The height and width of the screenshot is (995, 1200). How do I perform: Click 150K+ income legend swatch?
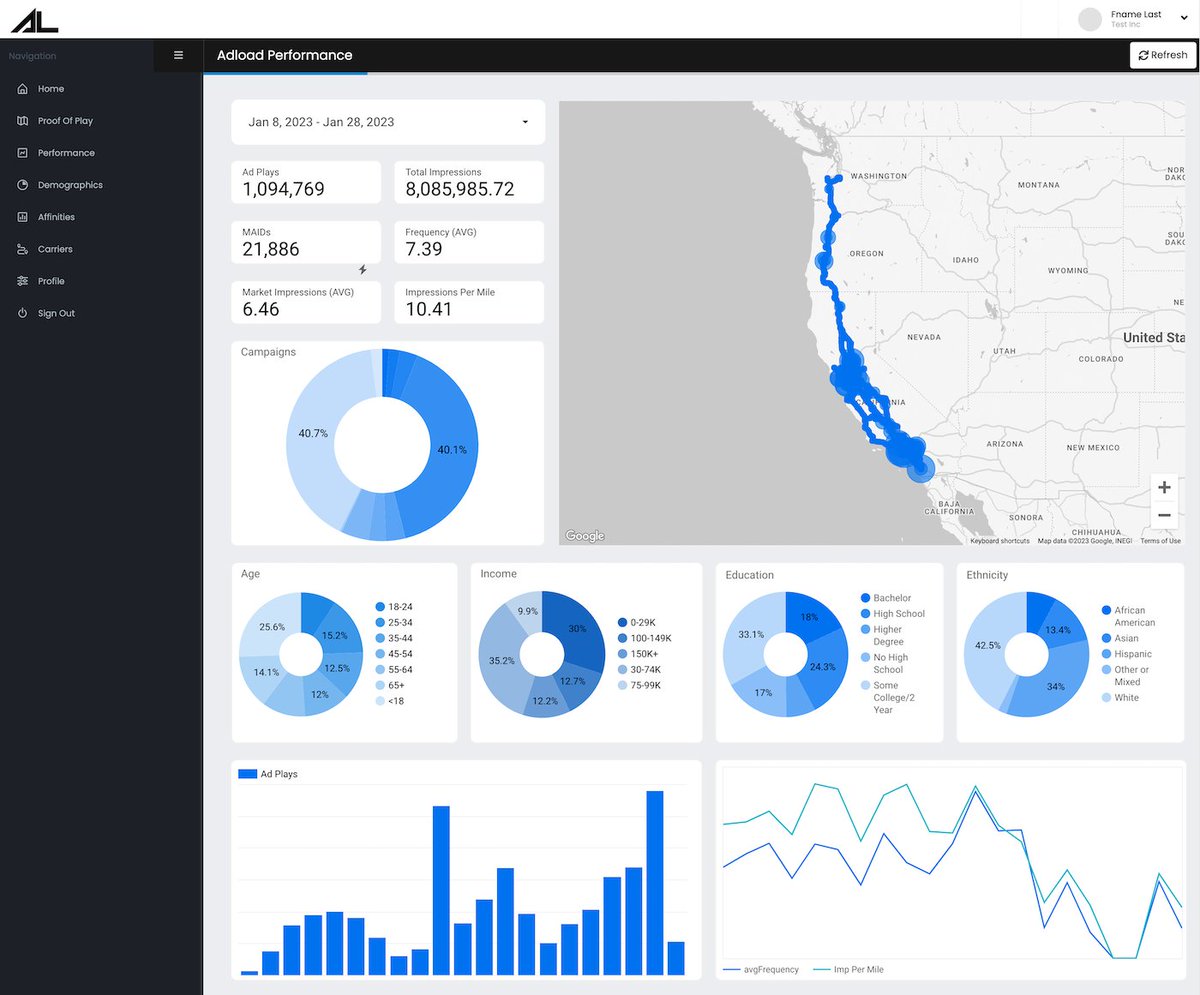622,654
